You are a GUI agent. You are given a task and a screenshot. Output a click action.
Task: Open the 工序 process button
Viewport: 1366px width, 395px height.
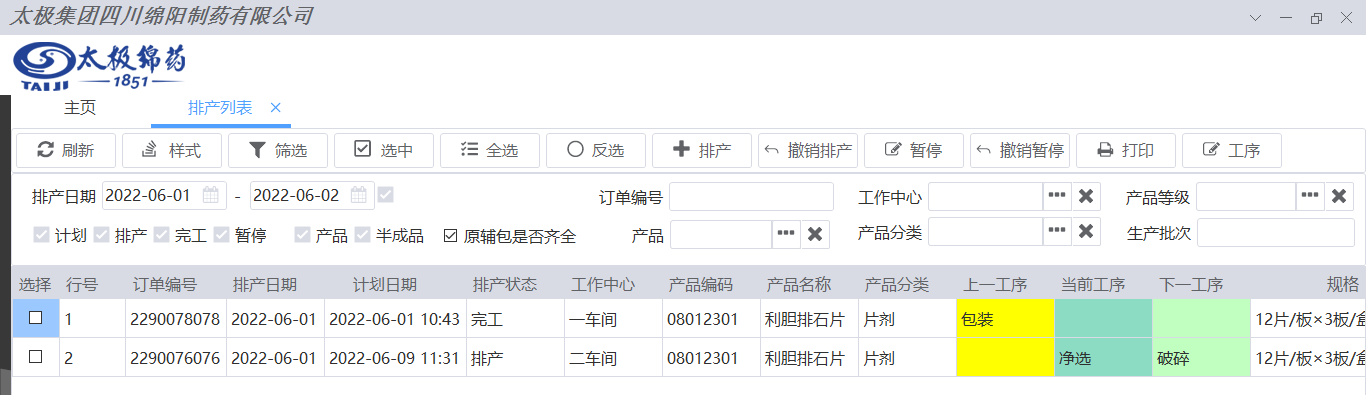(1232, 151)
